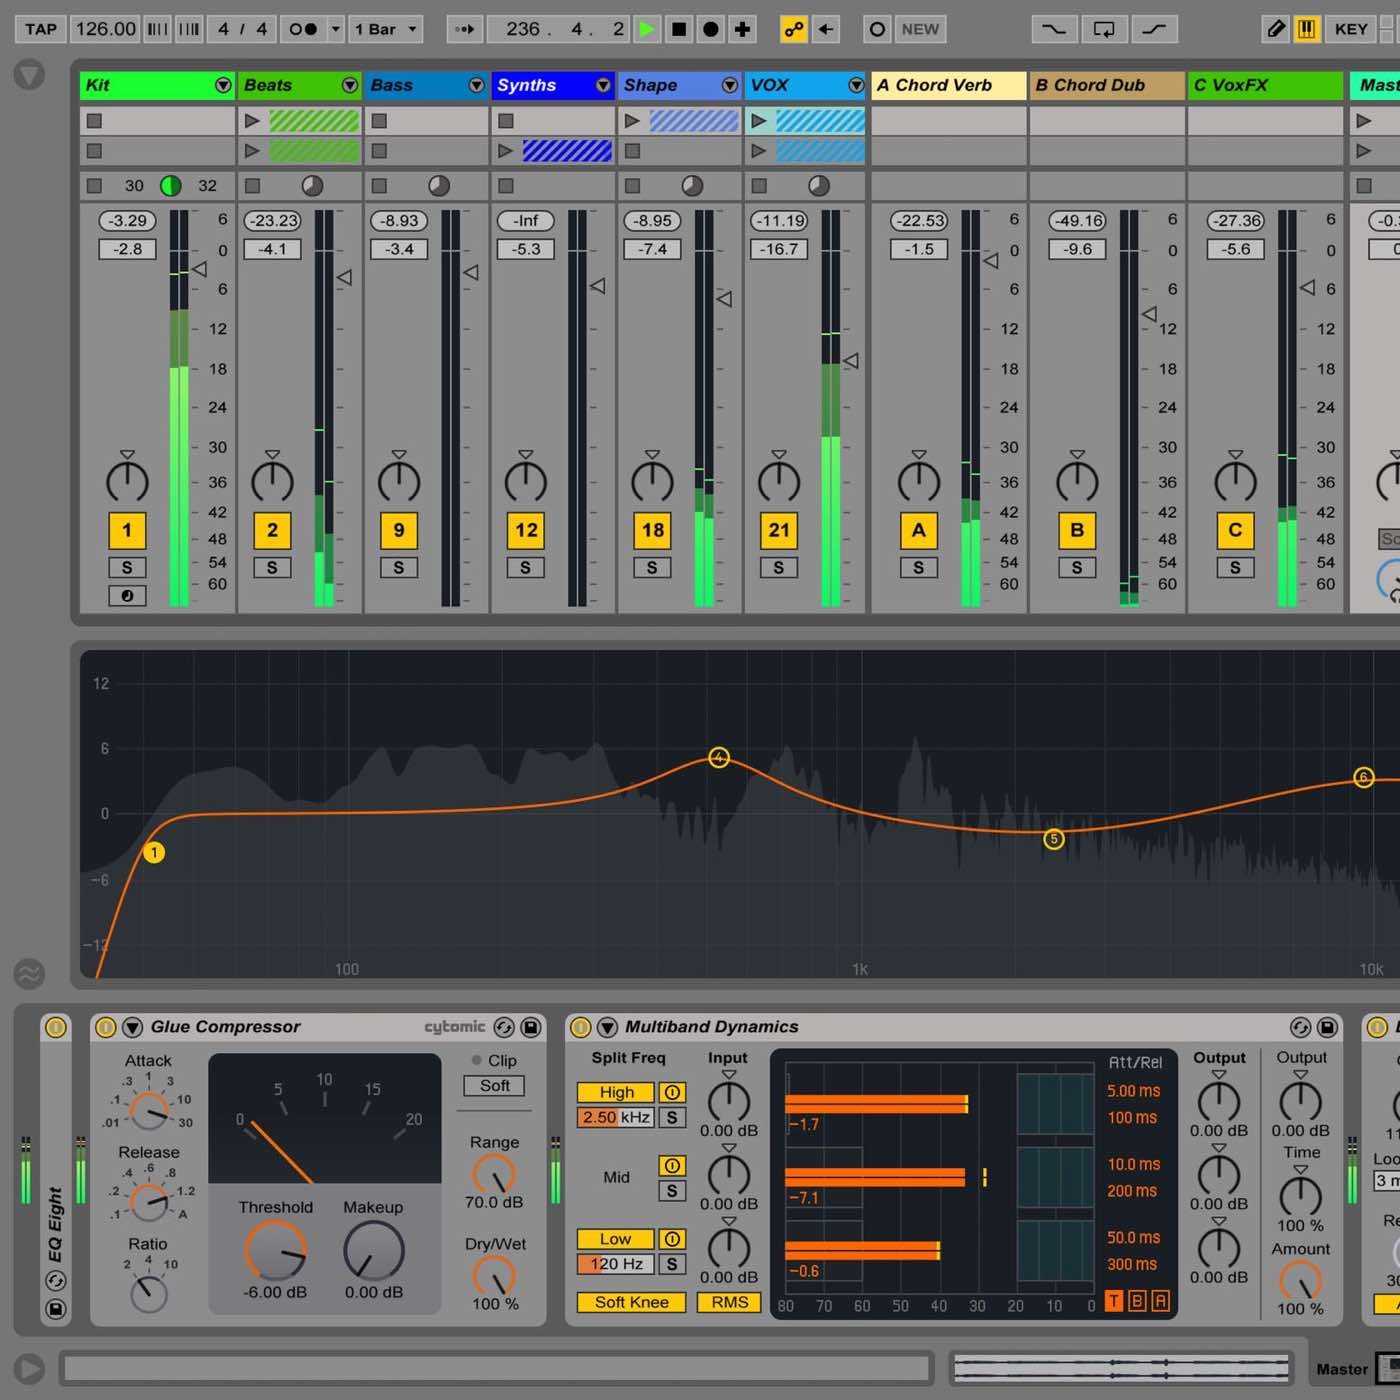This screenshot has width=1400, height=1400.
Task: Select the Synths track header
Action: point(540,85)
